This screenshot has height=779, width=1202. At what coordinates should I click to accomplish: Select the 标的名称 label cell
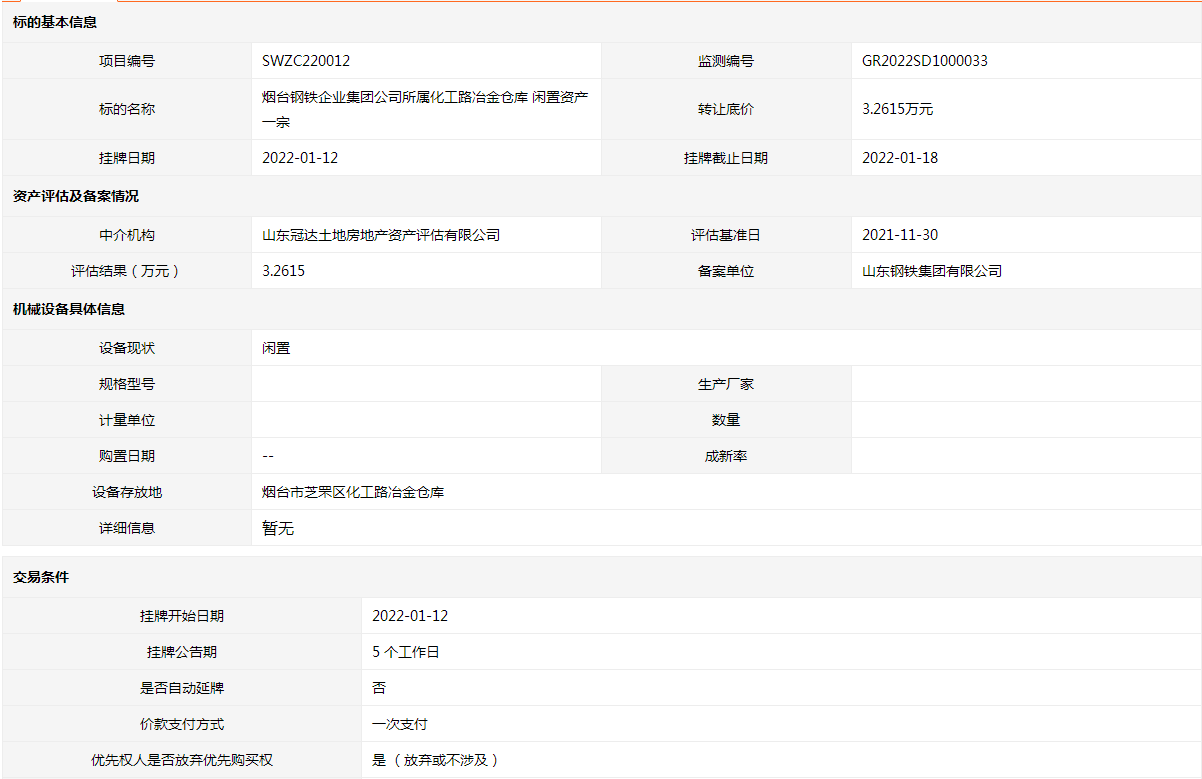(x=127, y=109)
